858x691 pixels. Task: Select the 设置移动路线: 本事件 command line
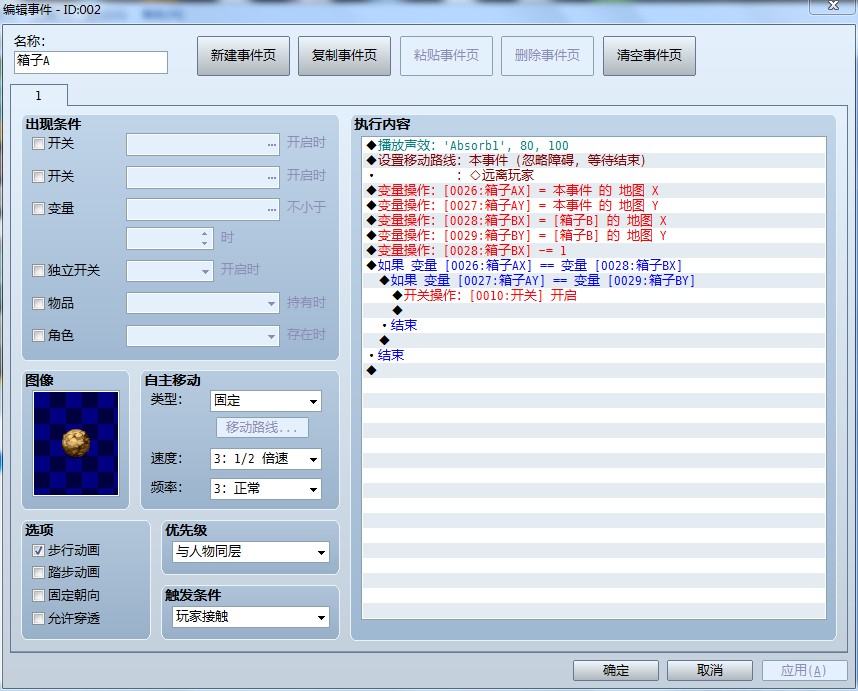pyautogui.click(x=594, y=160)
